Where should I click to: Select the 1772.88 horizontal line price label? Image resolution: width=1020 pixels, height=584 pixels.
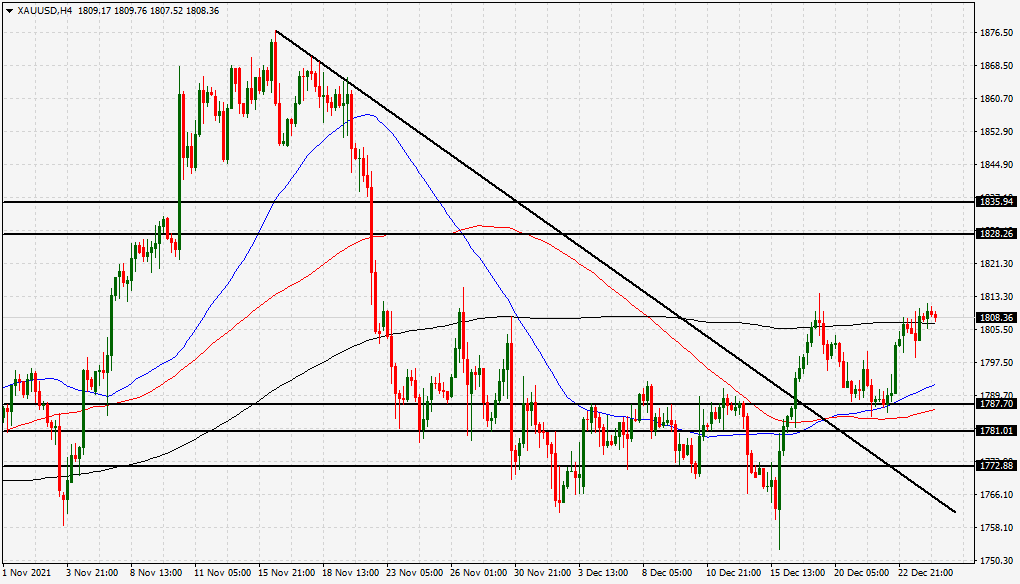pos(997,466)
